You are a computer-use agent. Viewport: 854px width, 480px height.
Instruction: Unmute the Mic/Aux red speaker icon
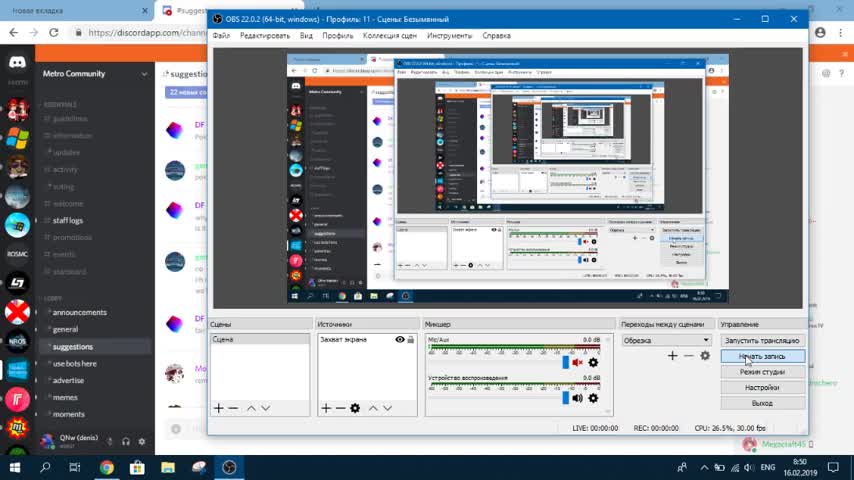tap(578, 362)
